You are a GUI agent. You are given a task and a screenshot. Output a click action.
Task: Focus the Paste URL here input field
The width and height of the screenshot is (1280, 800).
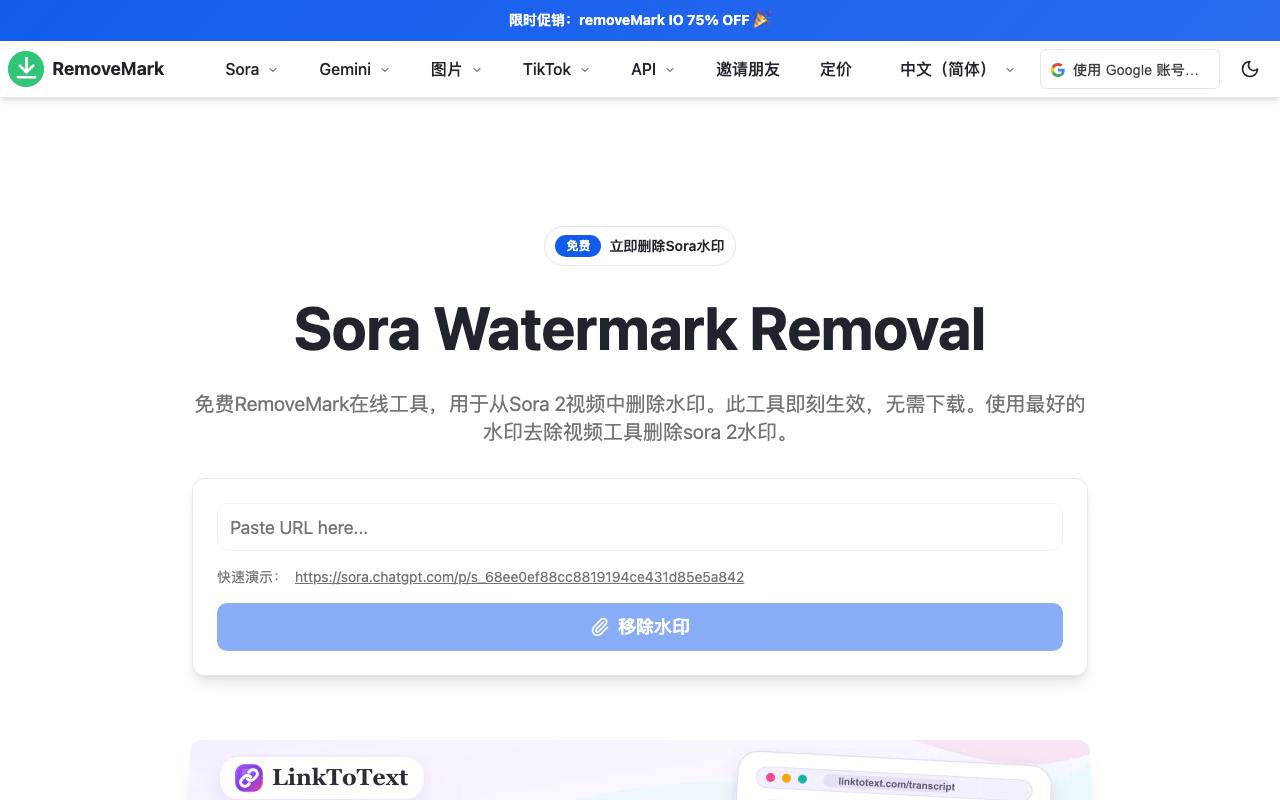640,527
